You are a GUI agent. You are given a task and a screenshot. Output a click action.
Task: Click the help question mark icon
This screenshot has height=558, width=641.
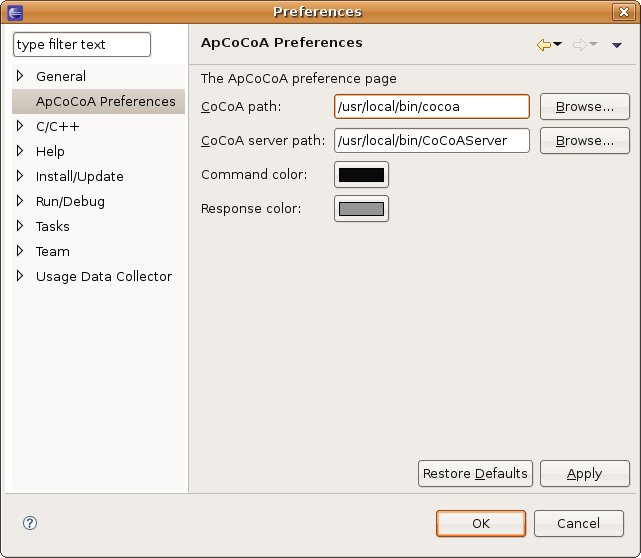pos(30,523)
